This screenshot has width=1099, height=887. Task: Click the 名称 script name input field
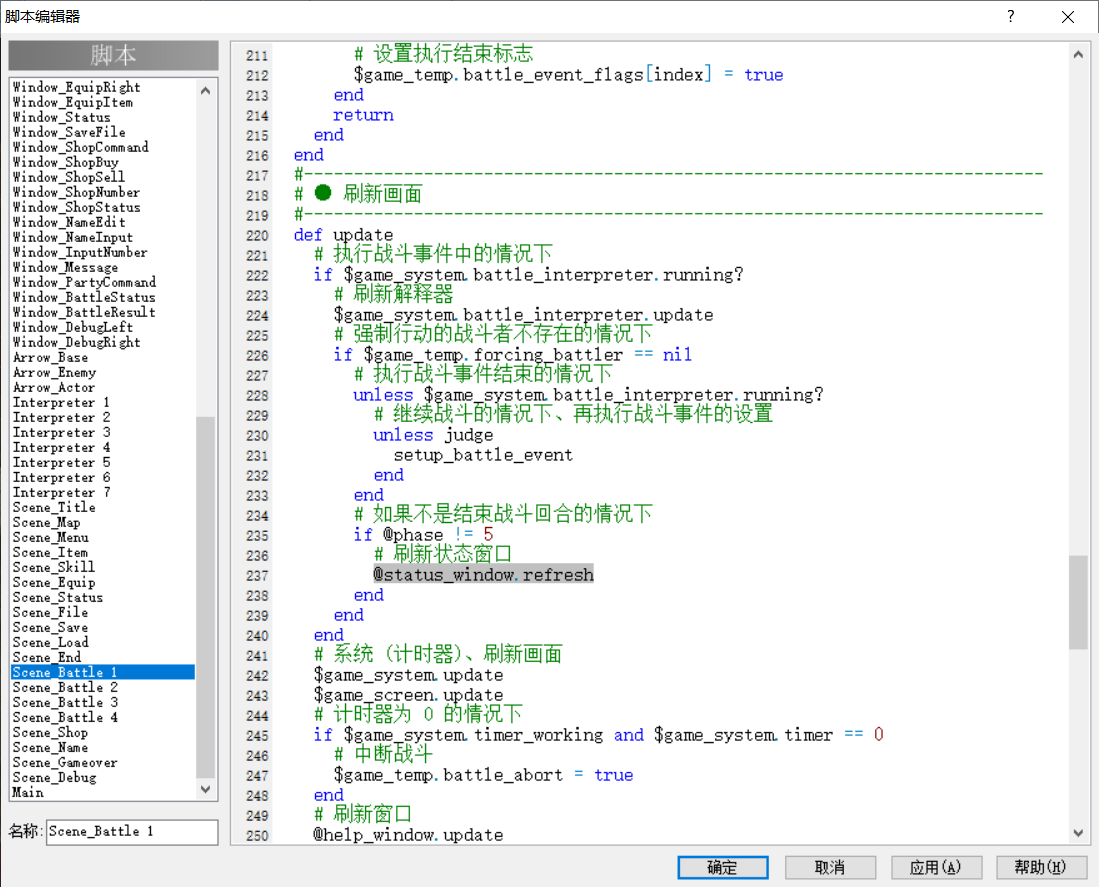click(132, 832)
